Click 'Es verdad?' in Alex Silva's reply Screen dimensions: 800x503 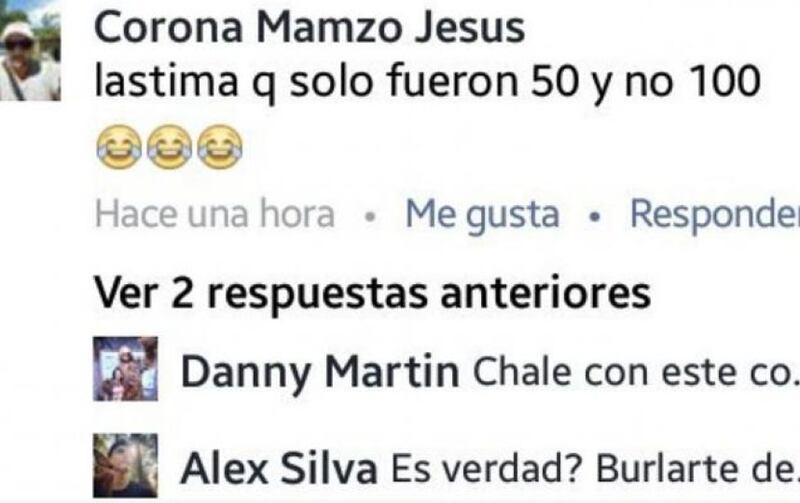point(486,469)
